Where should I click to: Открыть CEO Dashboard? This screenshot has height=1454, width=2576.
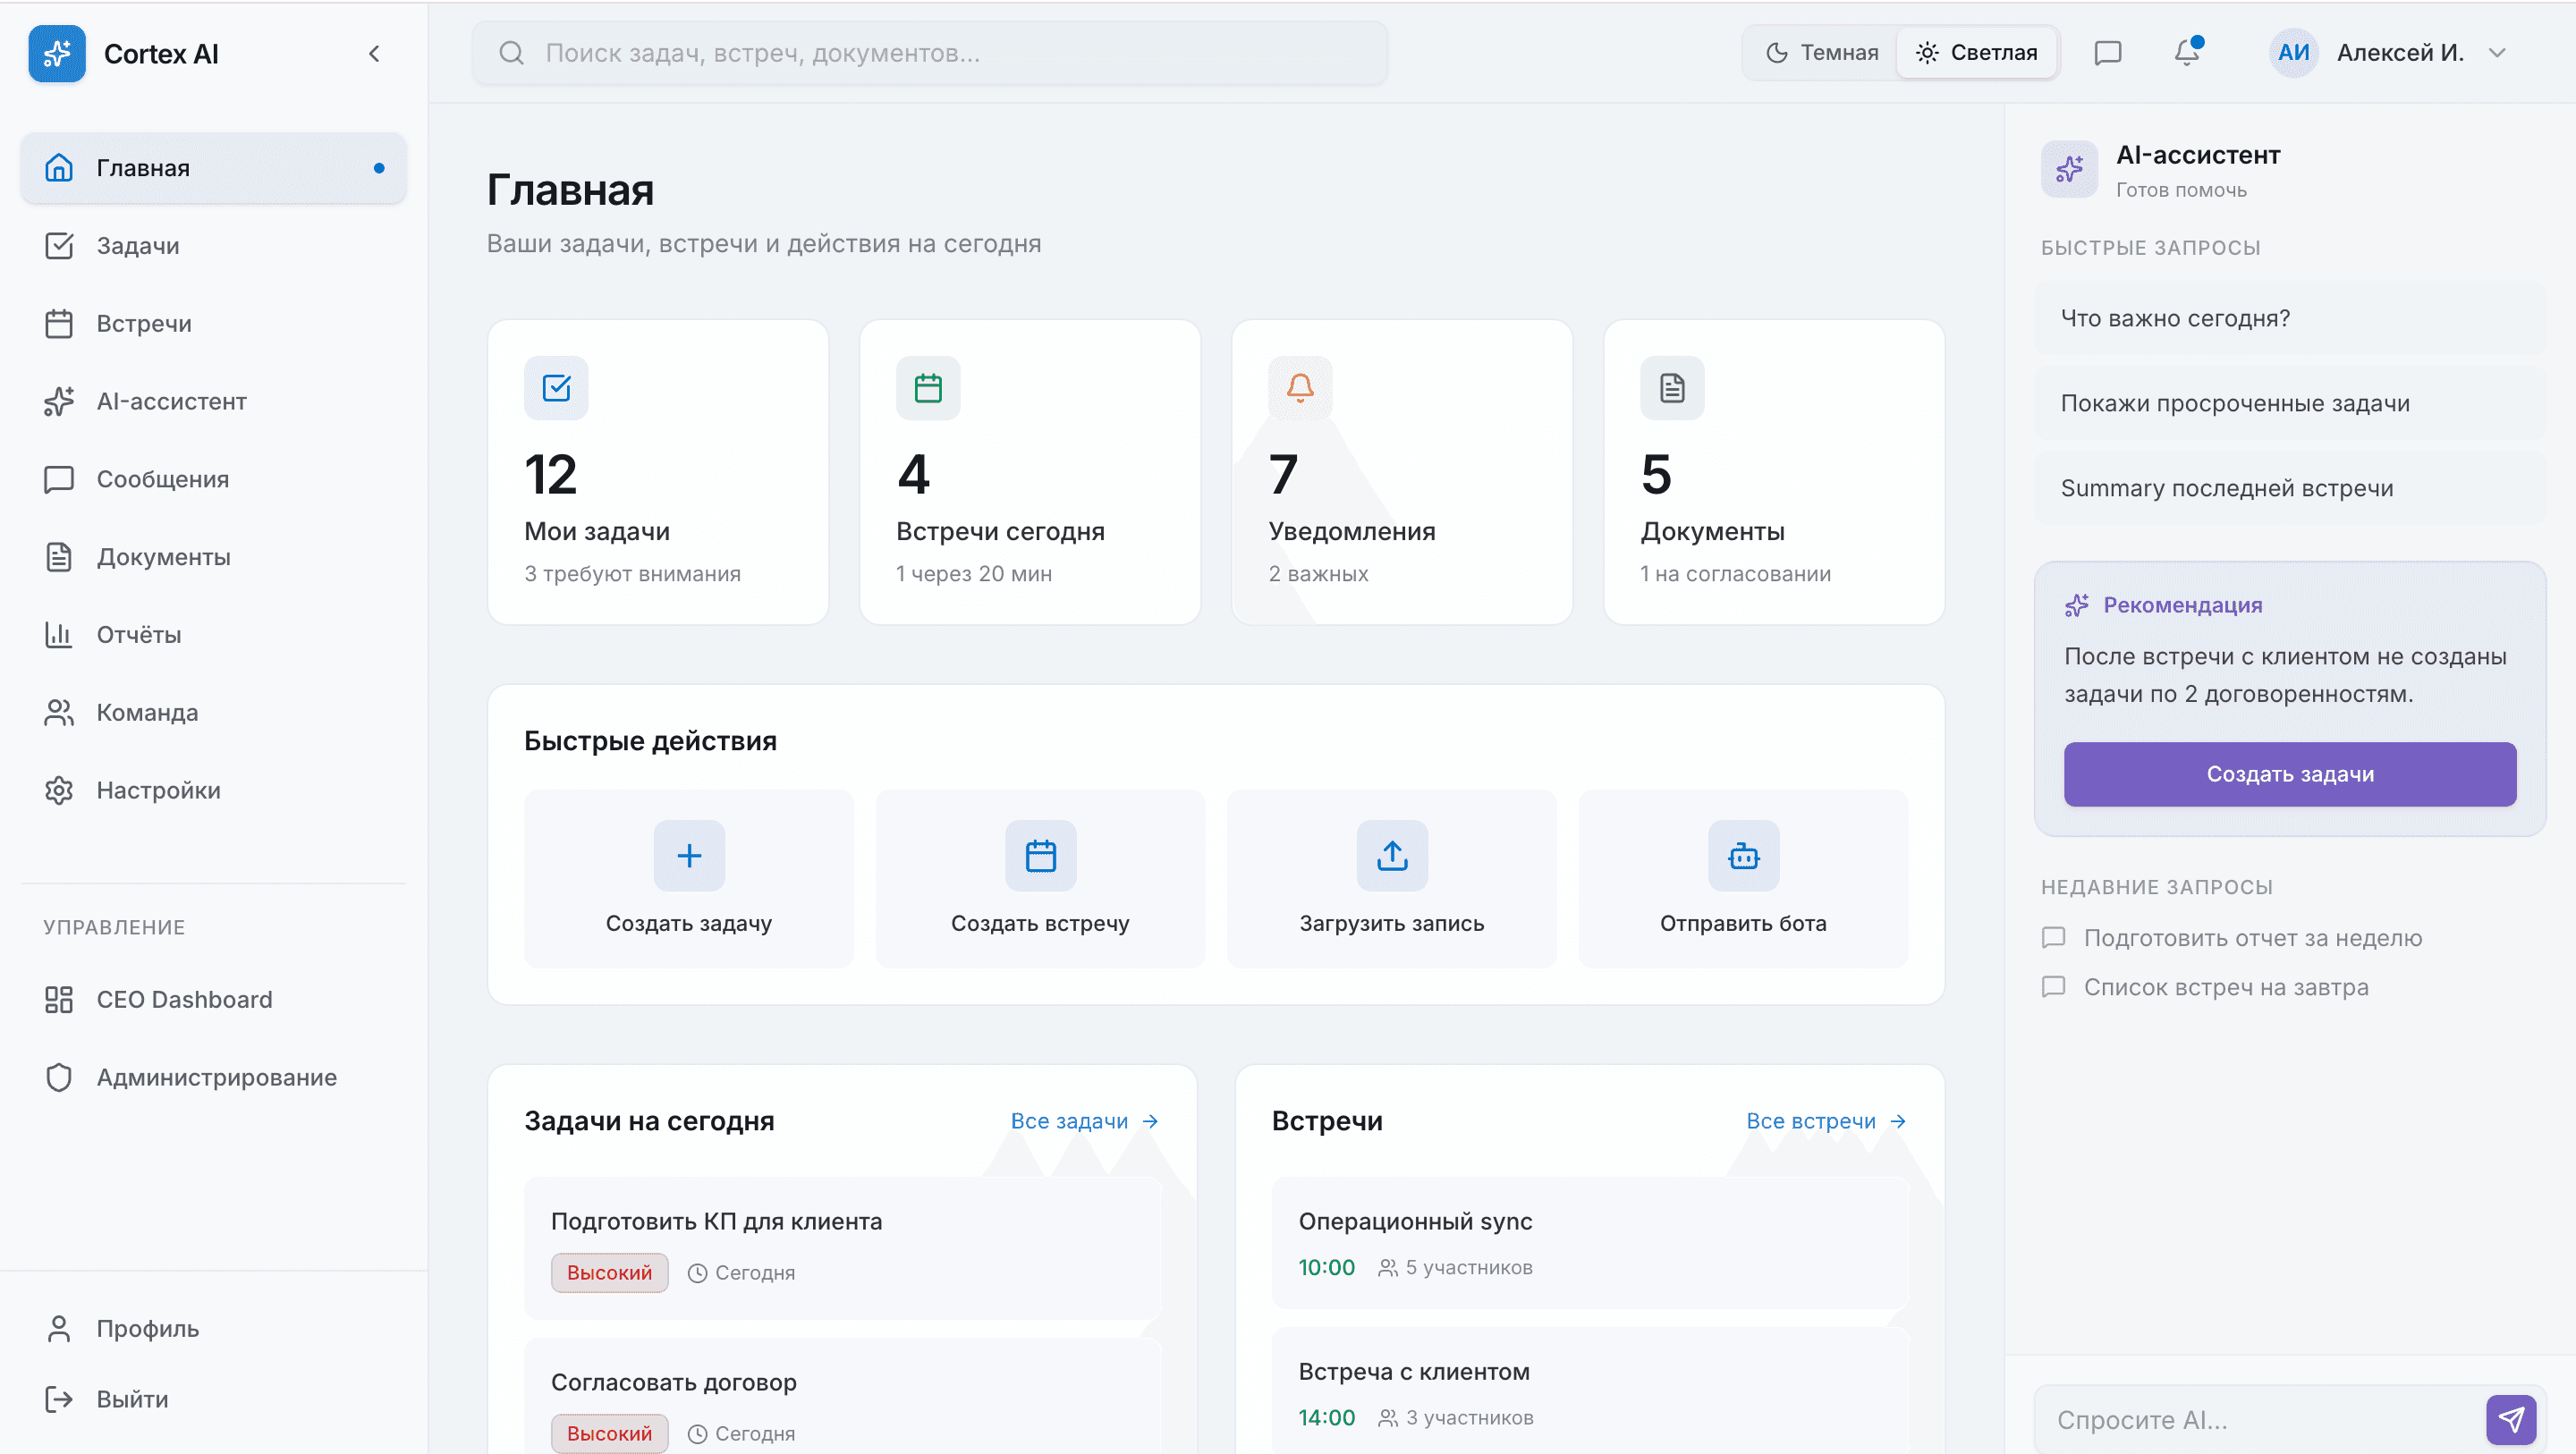pyautogui.click(x=184, y=999)
